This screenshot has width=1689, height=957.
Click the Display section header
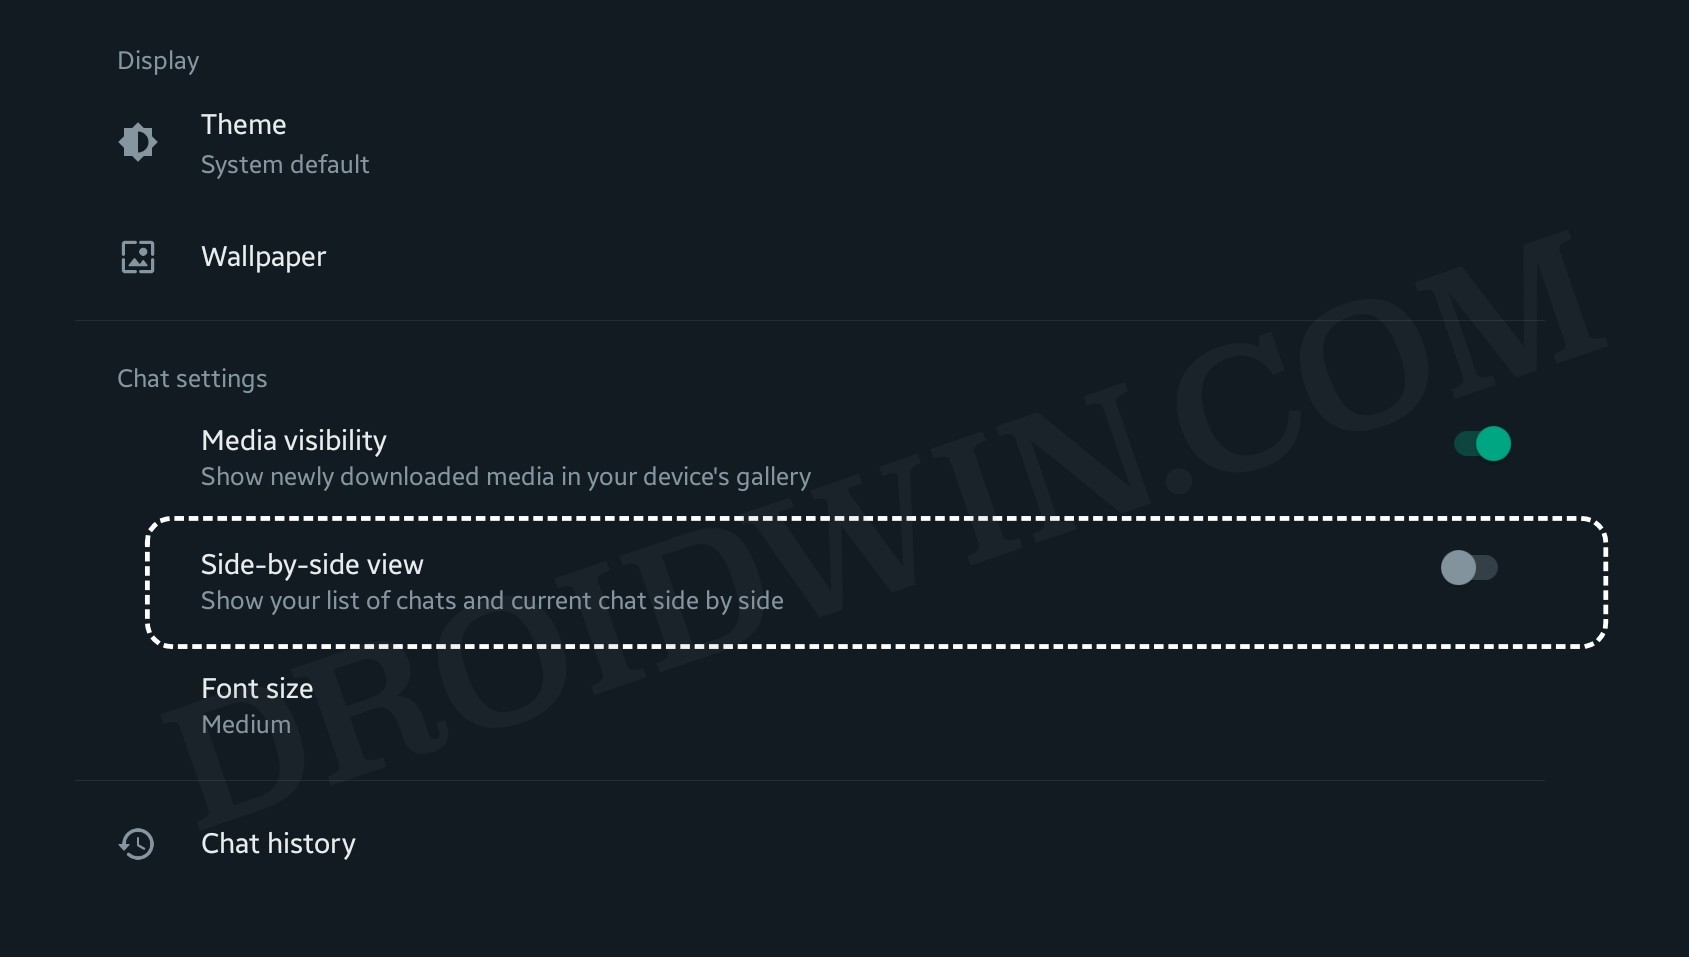(158, 61)
